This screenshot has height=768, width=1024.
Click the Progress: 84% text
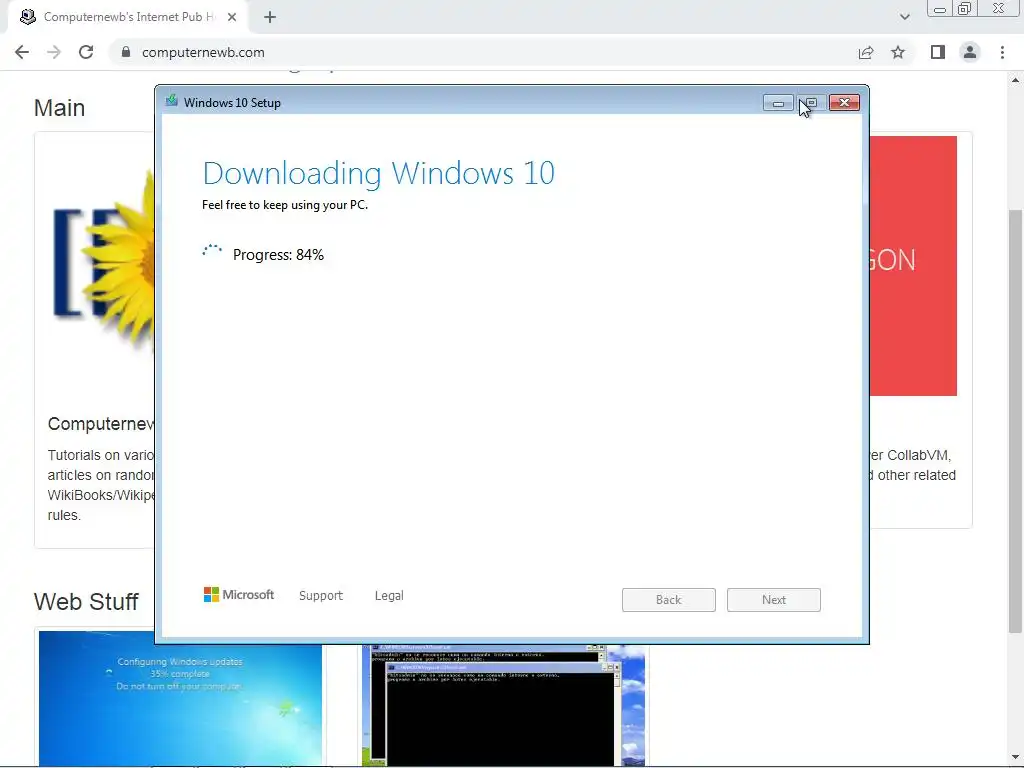(278, 255)
